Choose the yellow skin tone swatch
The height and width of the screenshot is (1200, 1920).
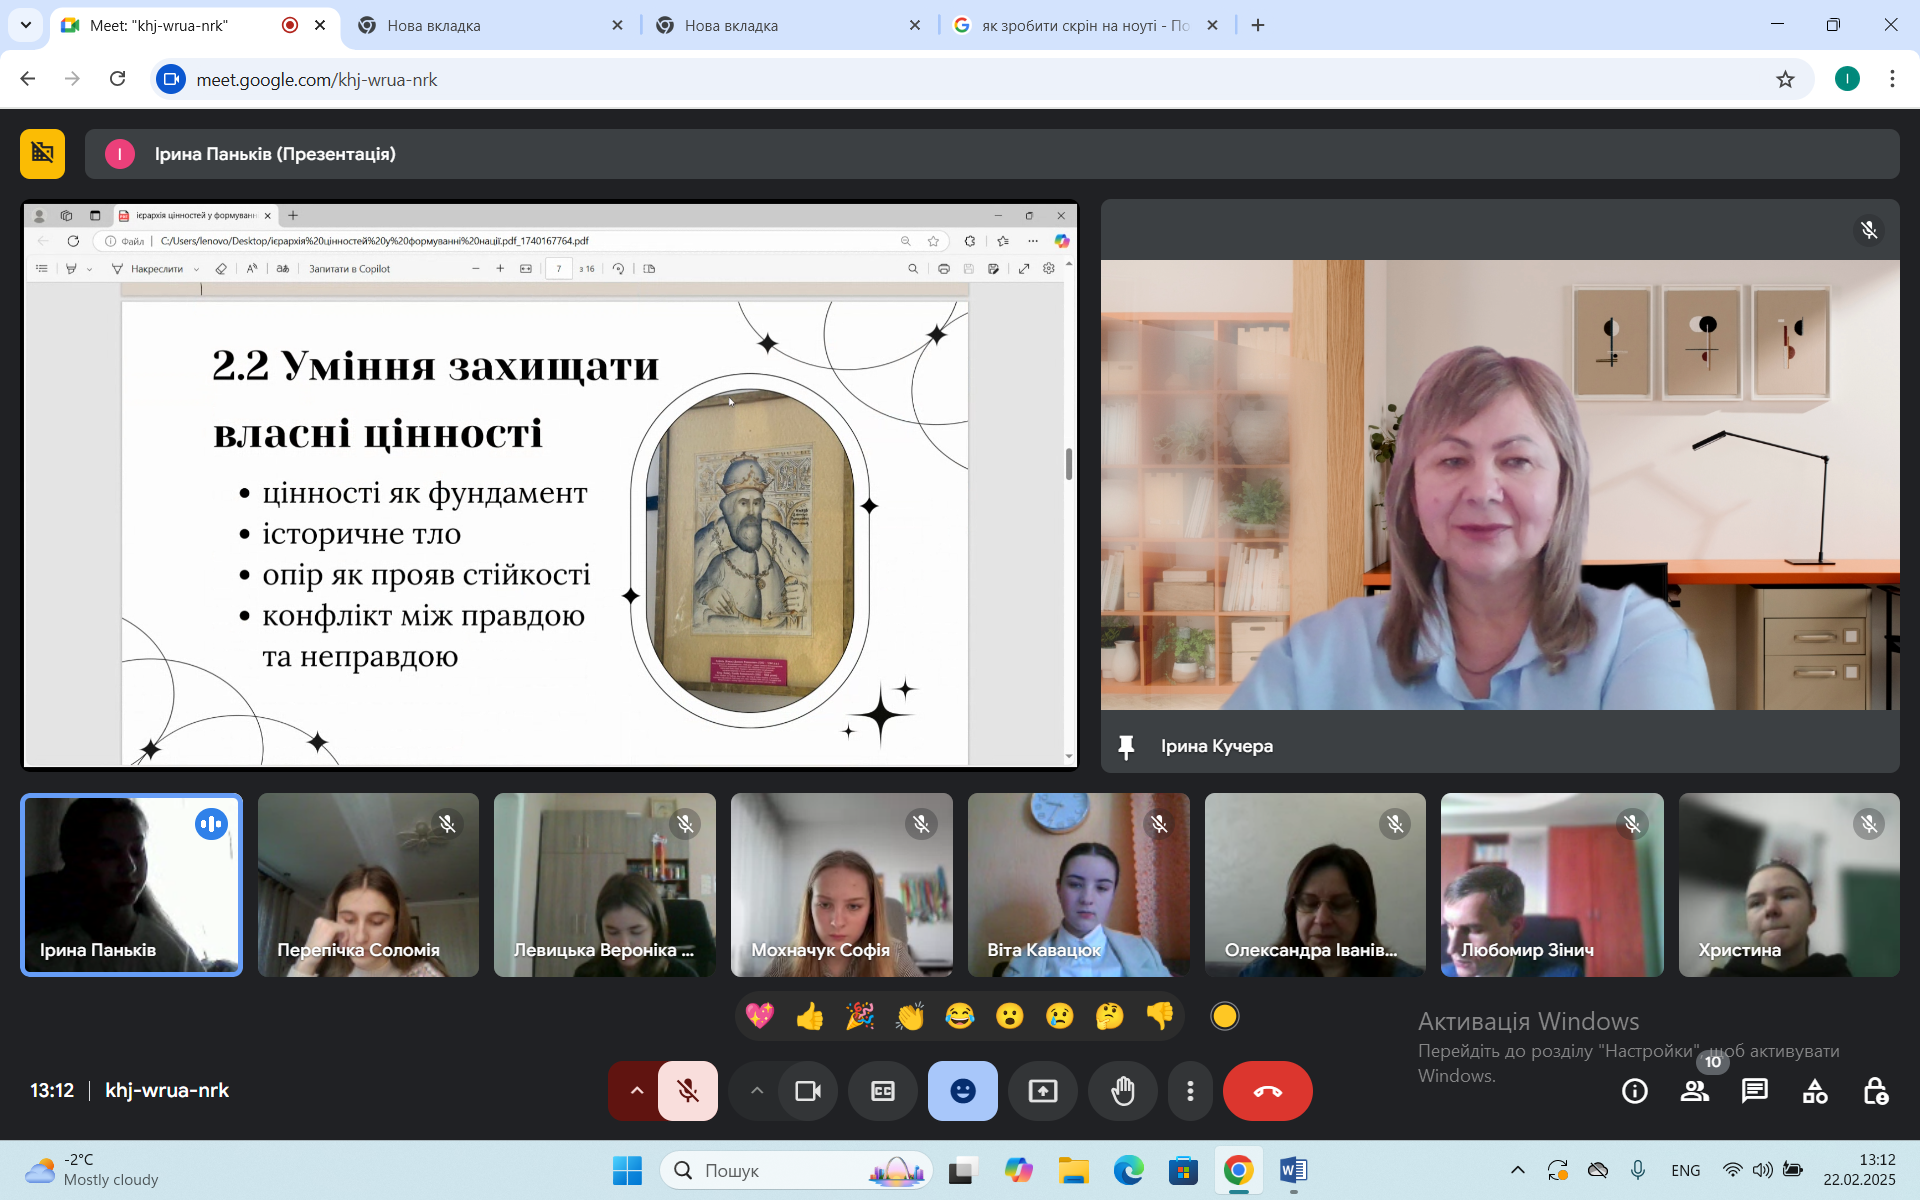1224,1016
